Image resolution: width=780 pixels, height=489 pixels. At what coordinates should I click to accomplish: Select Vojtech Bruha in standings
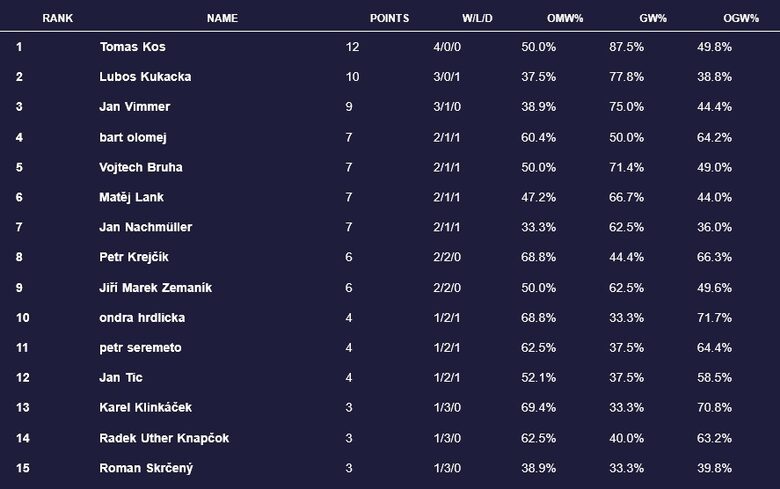(x=141, y=167)
